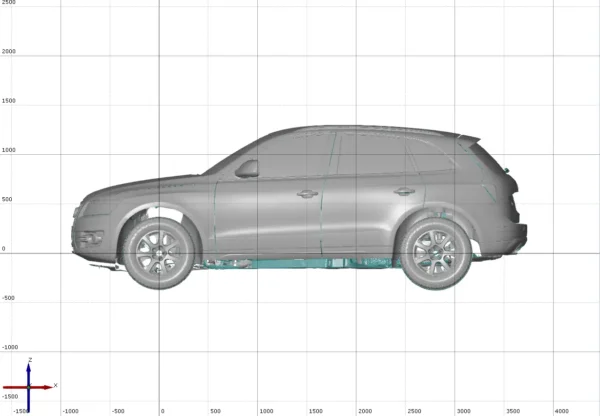This screenshot has width=600, height=416.
Task: Click the vertical axis label 2000
Action: [8, 51]
